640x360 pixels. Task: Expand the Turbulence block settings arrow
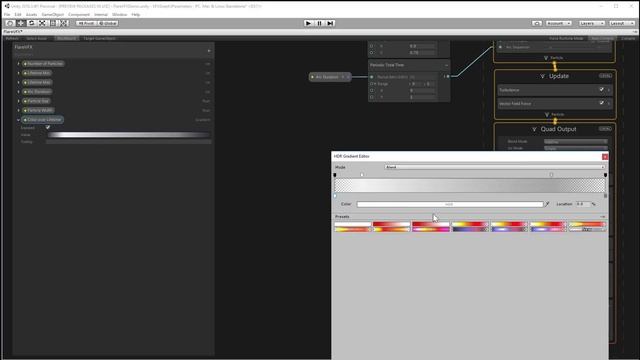coord(609,90)
